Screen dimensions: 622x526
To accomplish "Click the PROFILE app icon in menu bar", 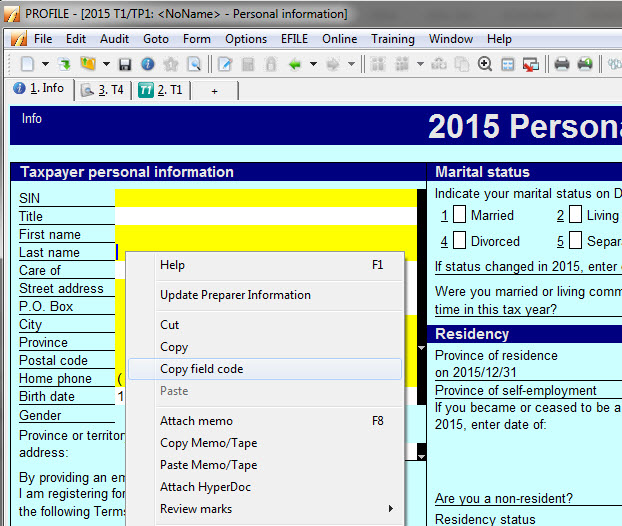I will point(19,39).
